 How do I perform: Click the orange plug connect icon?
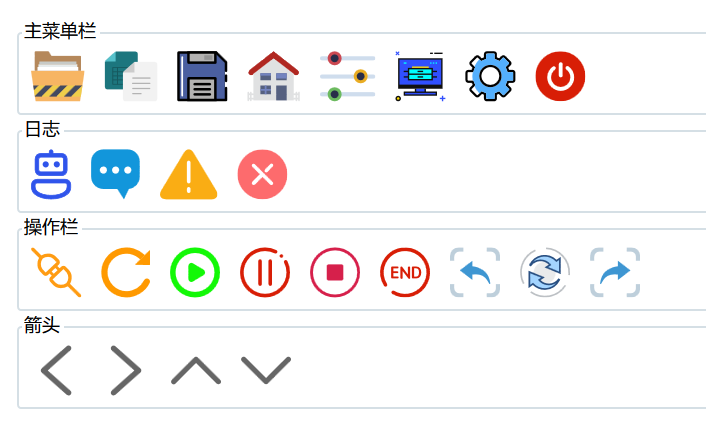56,272
